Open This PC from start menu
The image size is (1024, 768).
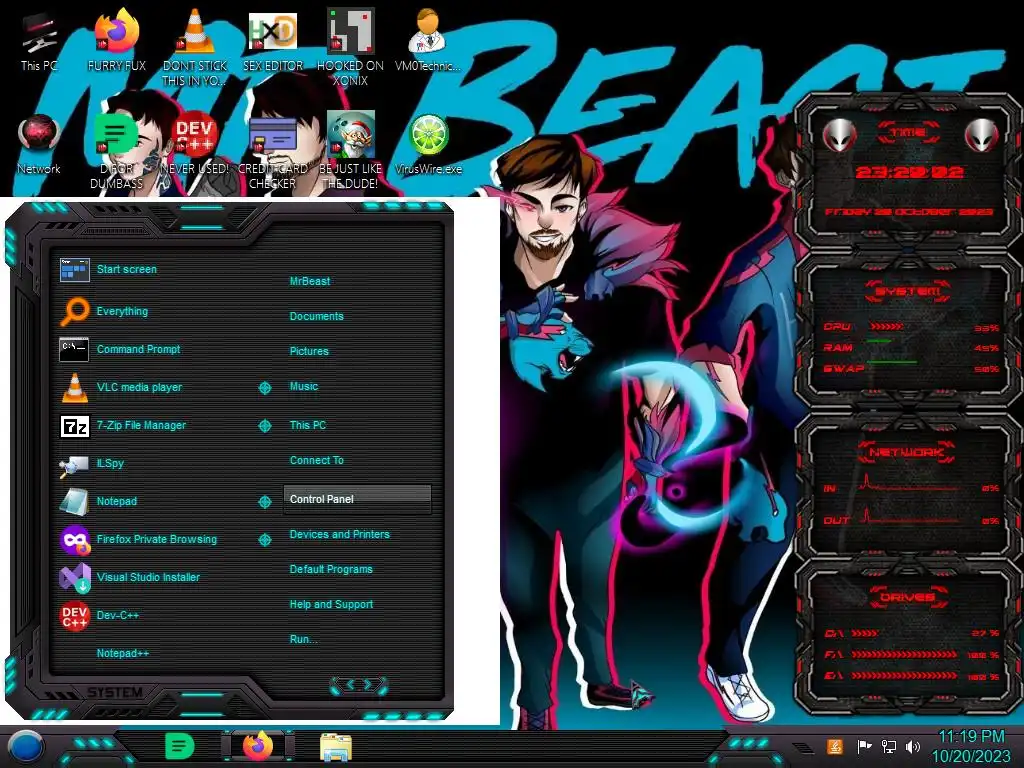tap(308, 425)
